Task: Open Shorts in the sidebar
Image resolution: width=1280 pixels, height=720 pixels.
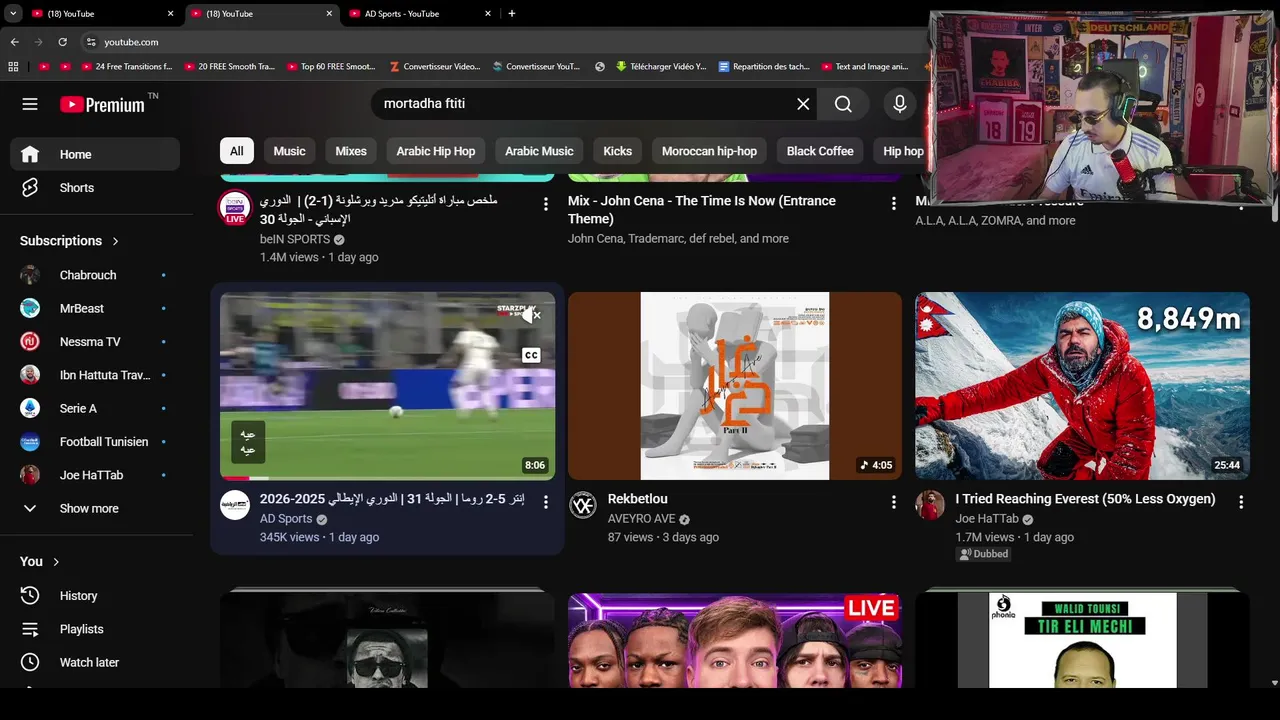Action: coord(95,187)
